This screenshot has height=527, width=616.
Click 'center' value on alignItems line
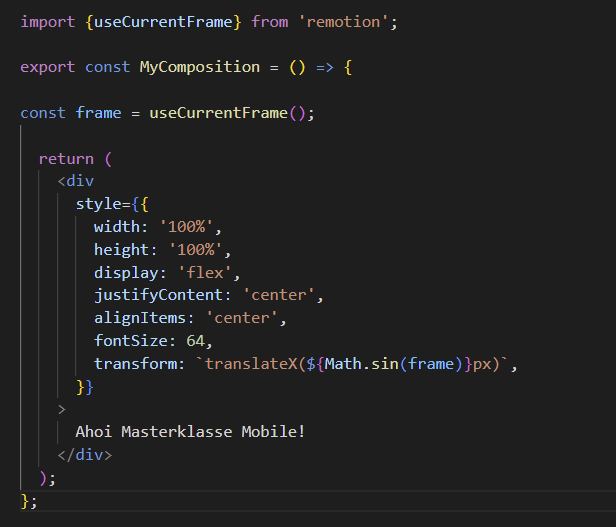pyautogui.click(x=242, y=318)
